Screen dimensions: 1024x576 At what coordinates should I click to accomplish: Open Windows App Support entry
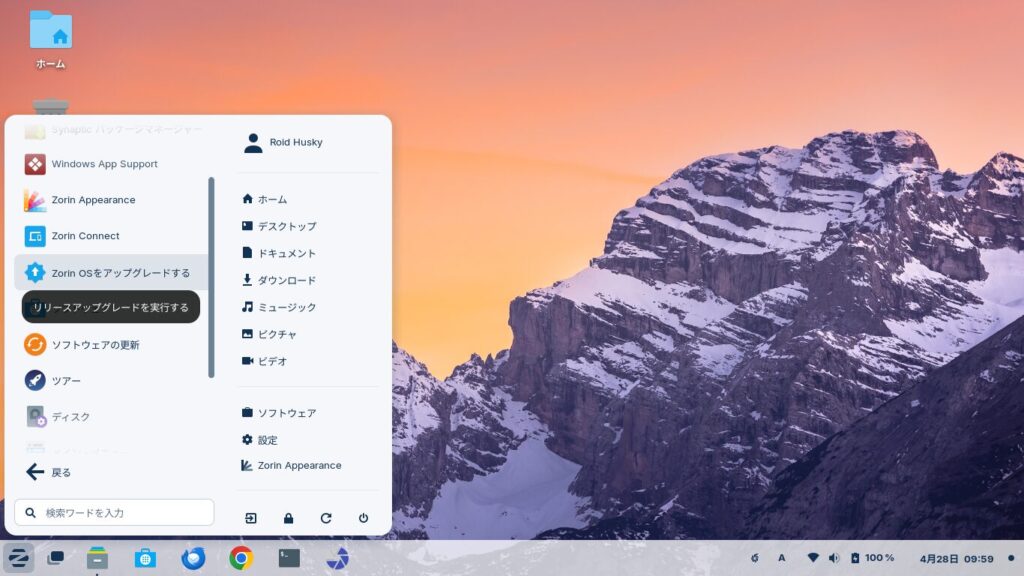click(x=104, y=164)
